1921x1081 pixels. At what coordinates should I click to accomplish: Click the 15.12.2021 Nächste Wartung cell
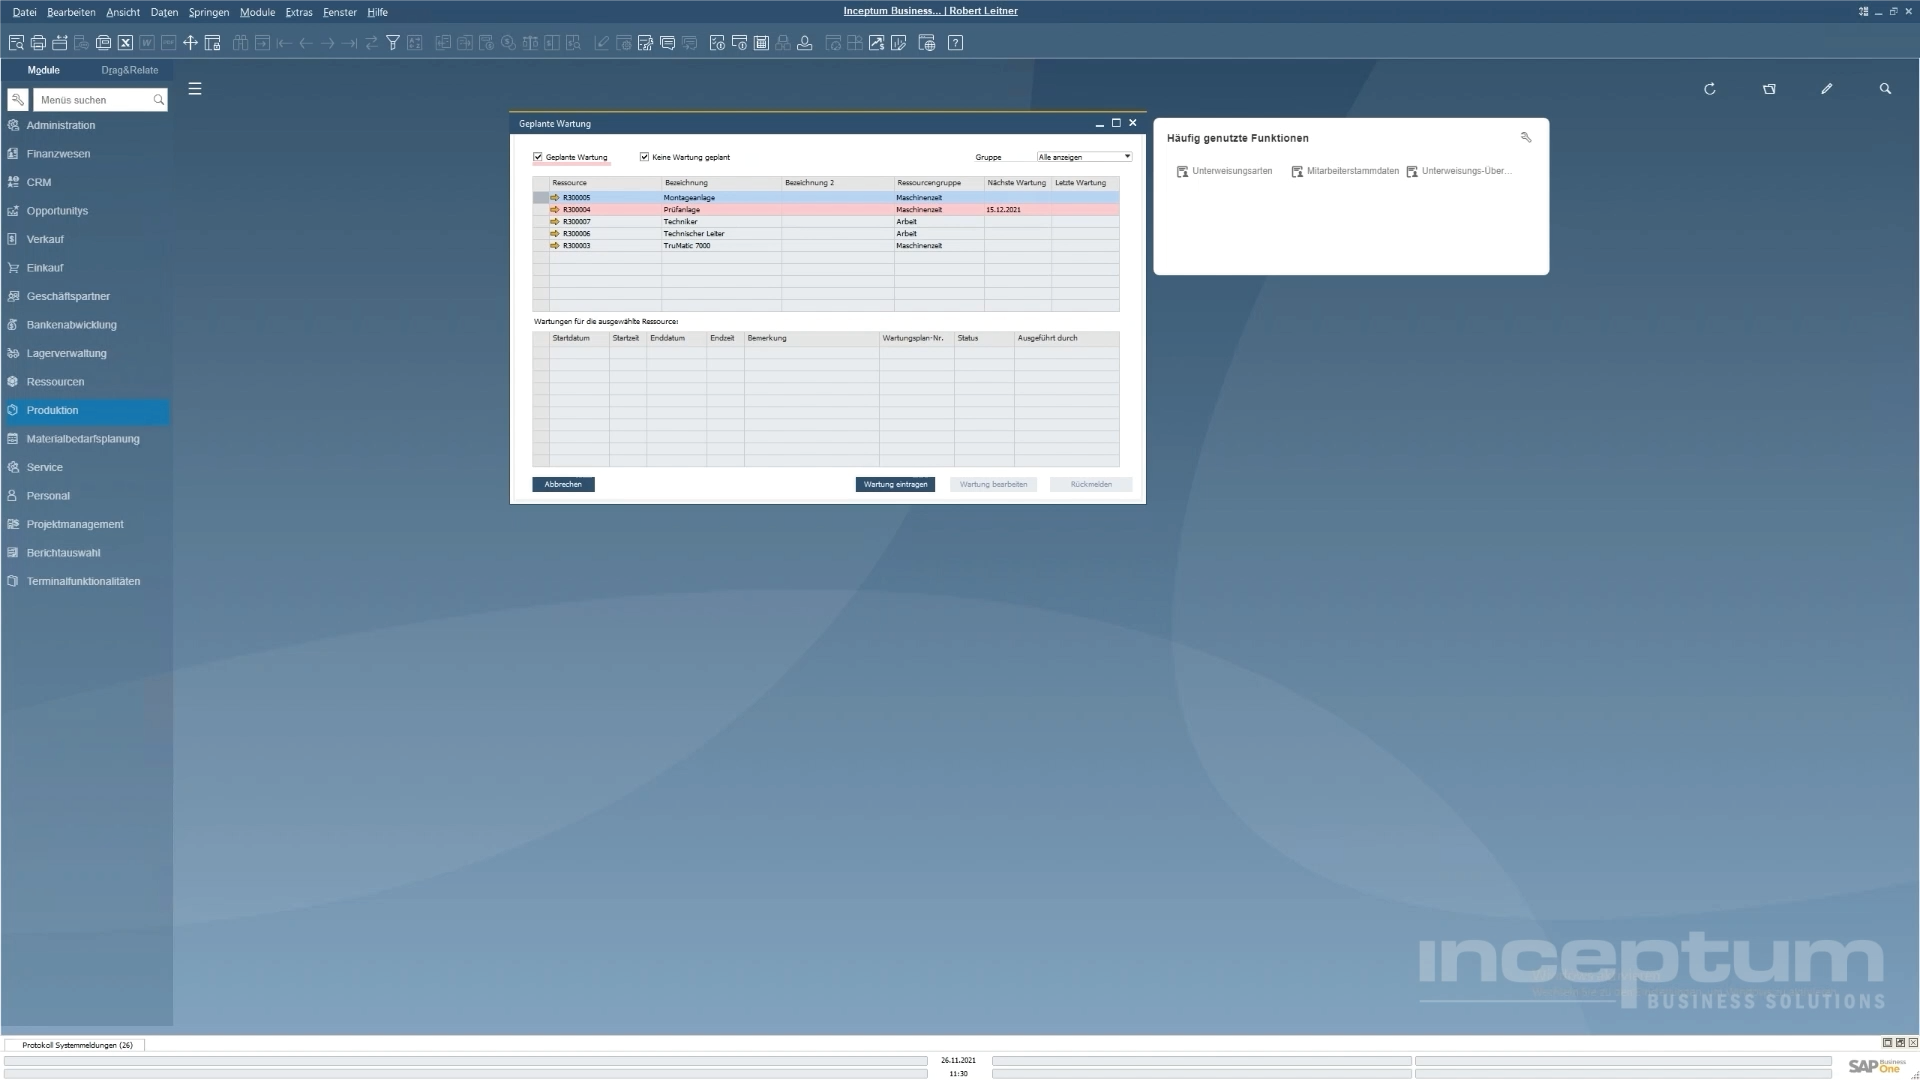pyautogui.click(x=1017, y=210)
